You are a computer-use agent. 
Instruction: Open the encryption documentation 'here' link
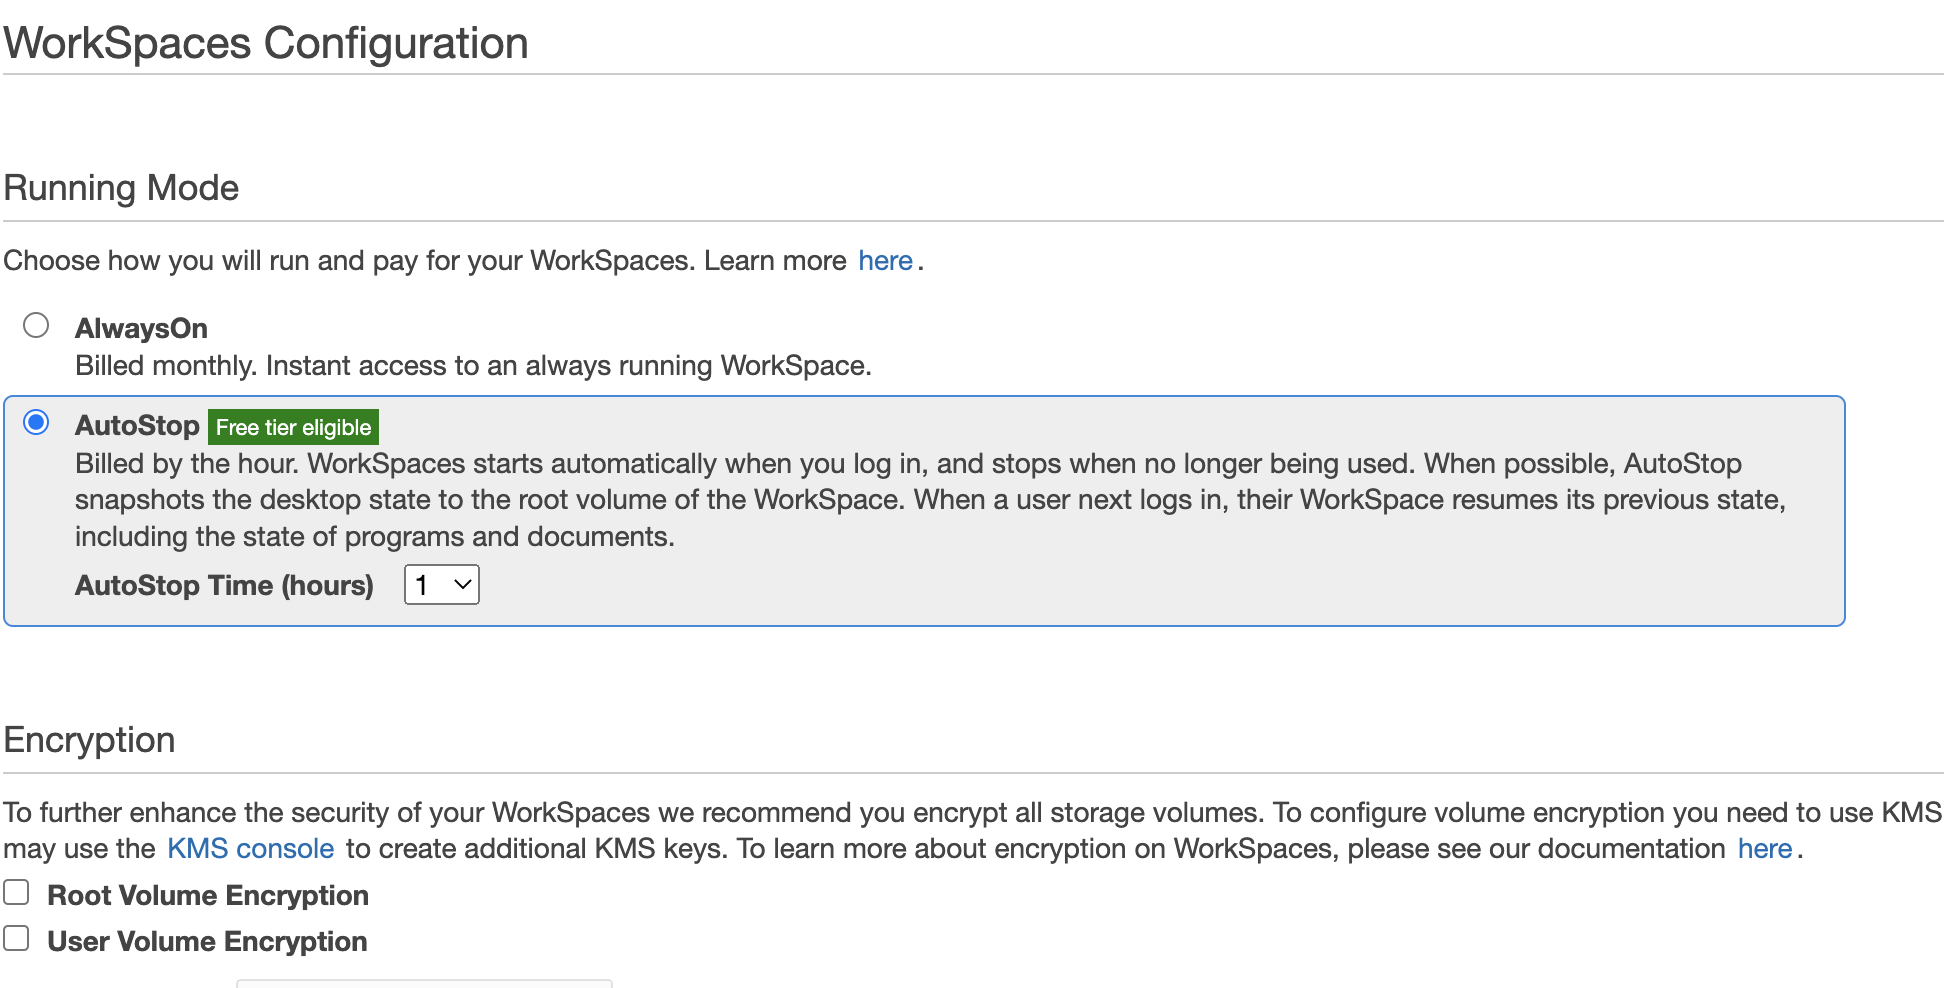1765,849
